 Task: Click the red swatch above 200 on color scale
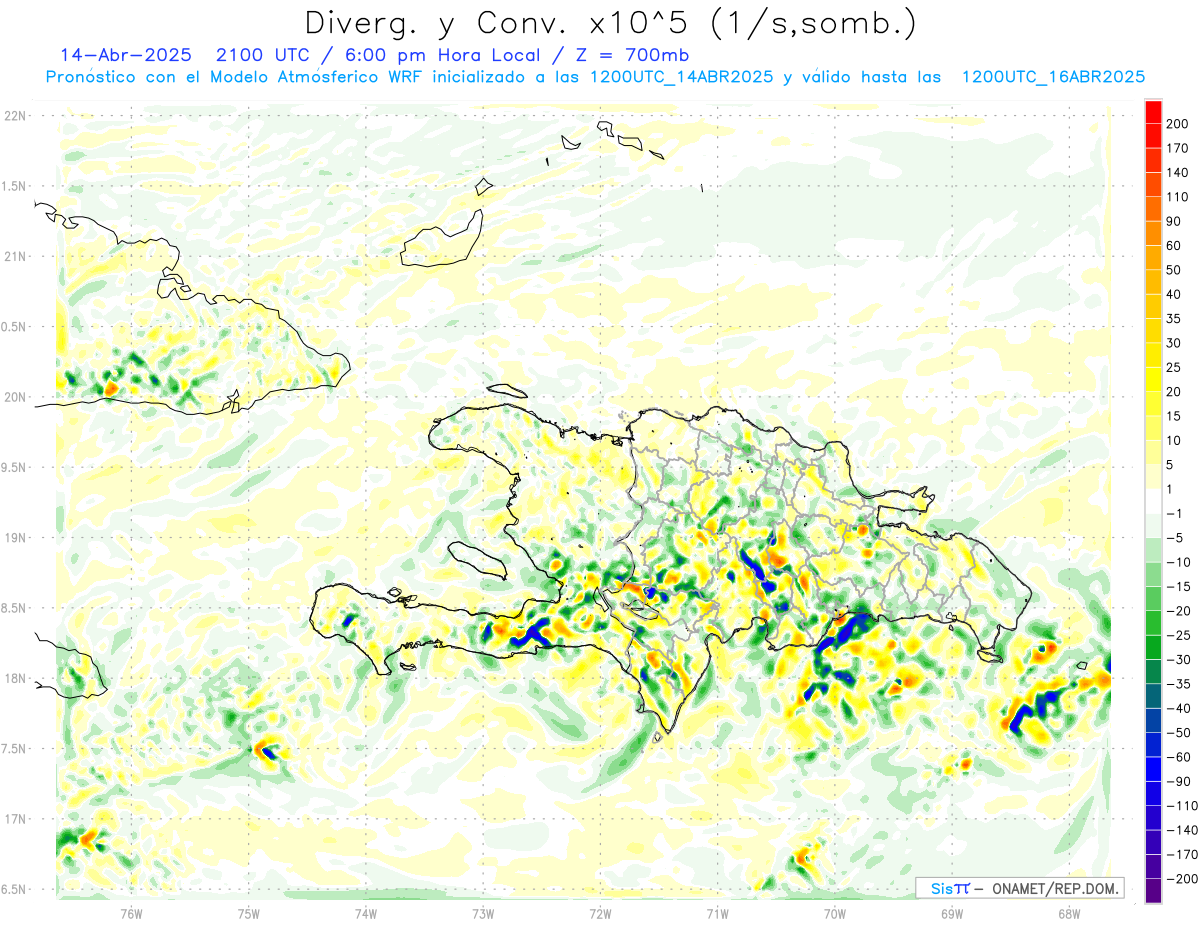1153,111
